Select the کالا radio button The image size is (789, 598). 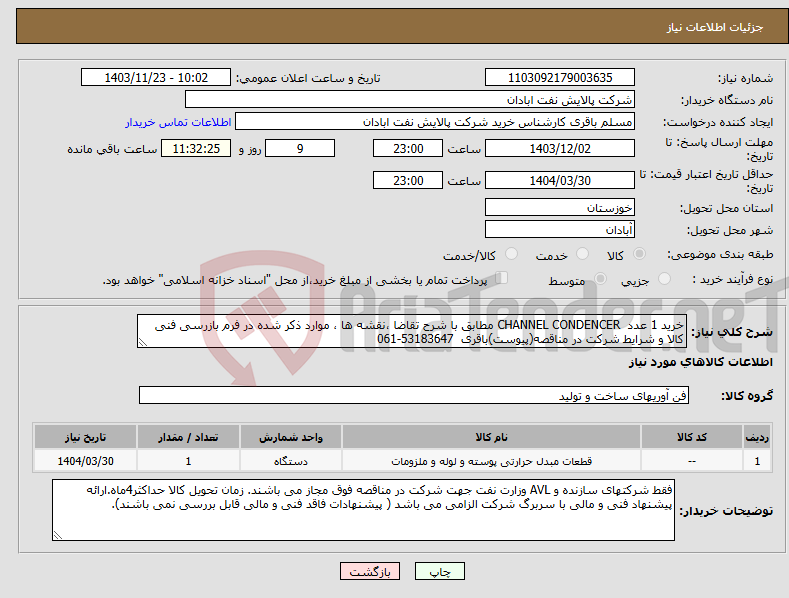[x=639, y=254]
